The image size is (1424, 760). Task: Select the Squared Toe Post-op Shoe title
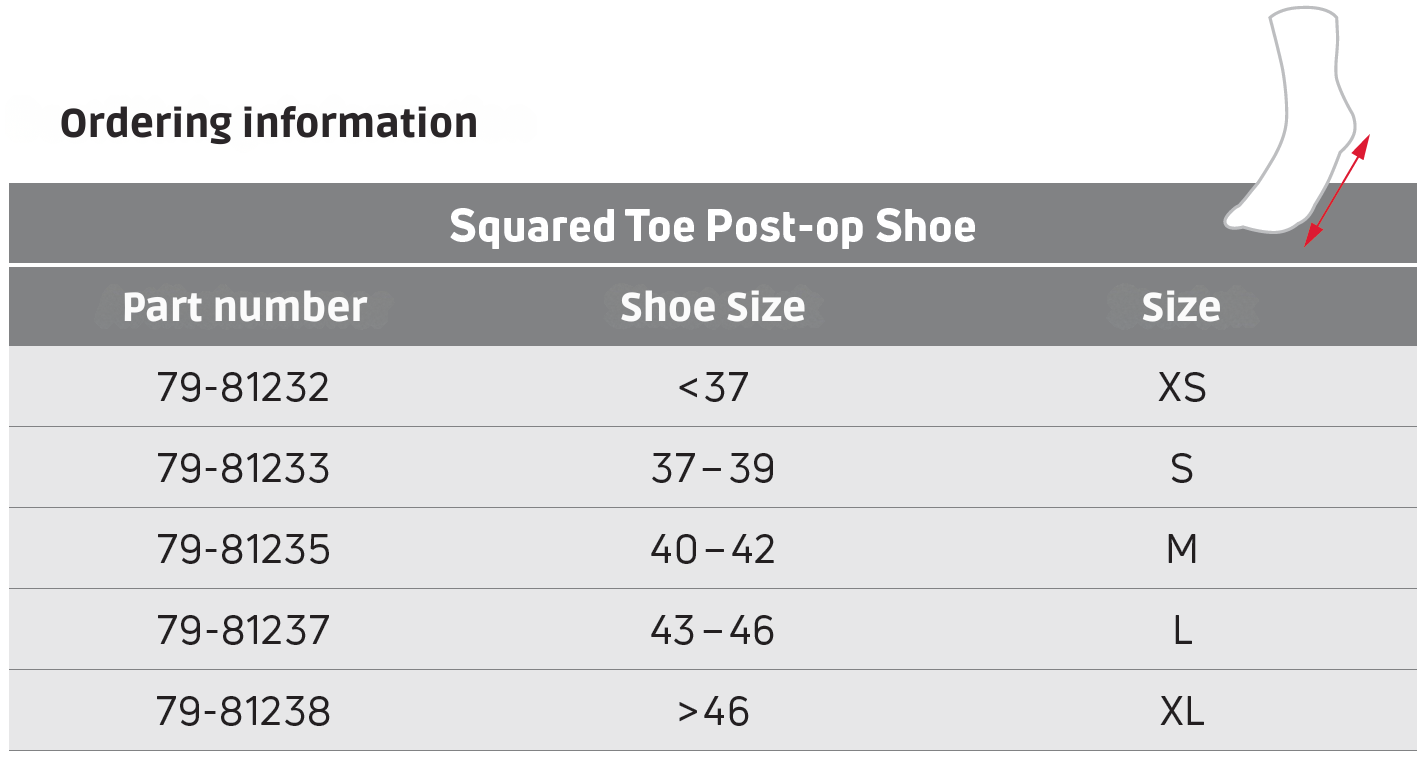(x=712, y=226)
